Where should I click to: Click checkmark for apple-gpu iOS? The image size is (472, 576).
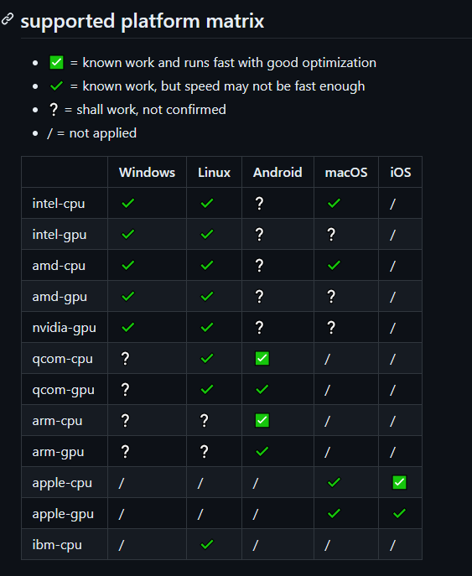point(399,513)
